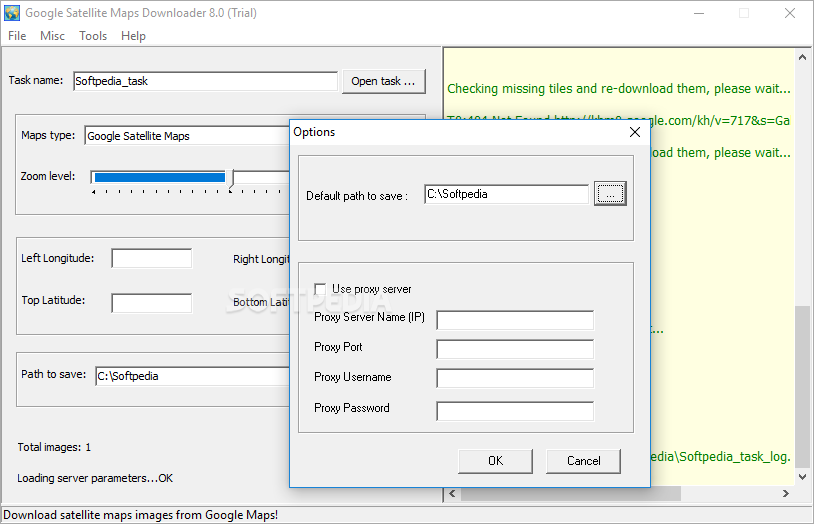The image size is (814, 524).
Task: Click the 'Total images: 1' text
Action: [x=54, y=447]
